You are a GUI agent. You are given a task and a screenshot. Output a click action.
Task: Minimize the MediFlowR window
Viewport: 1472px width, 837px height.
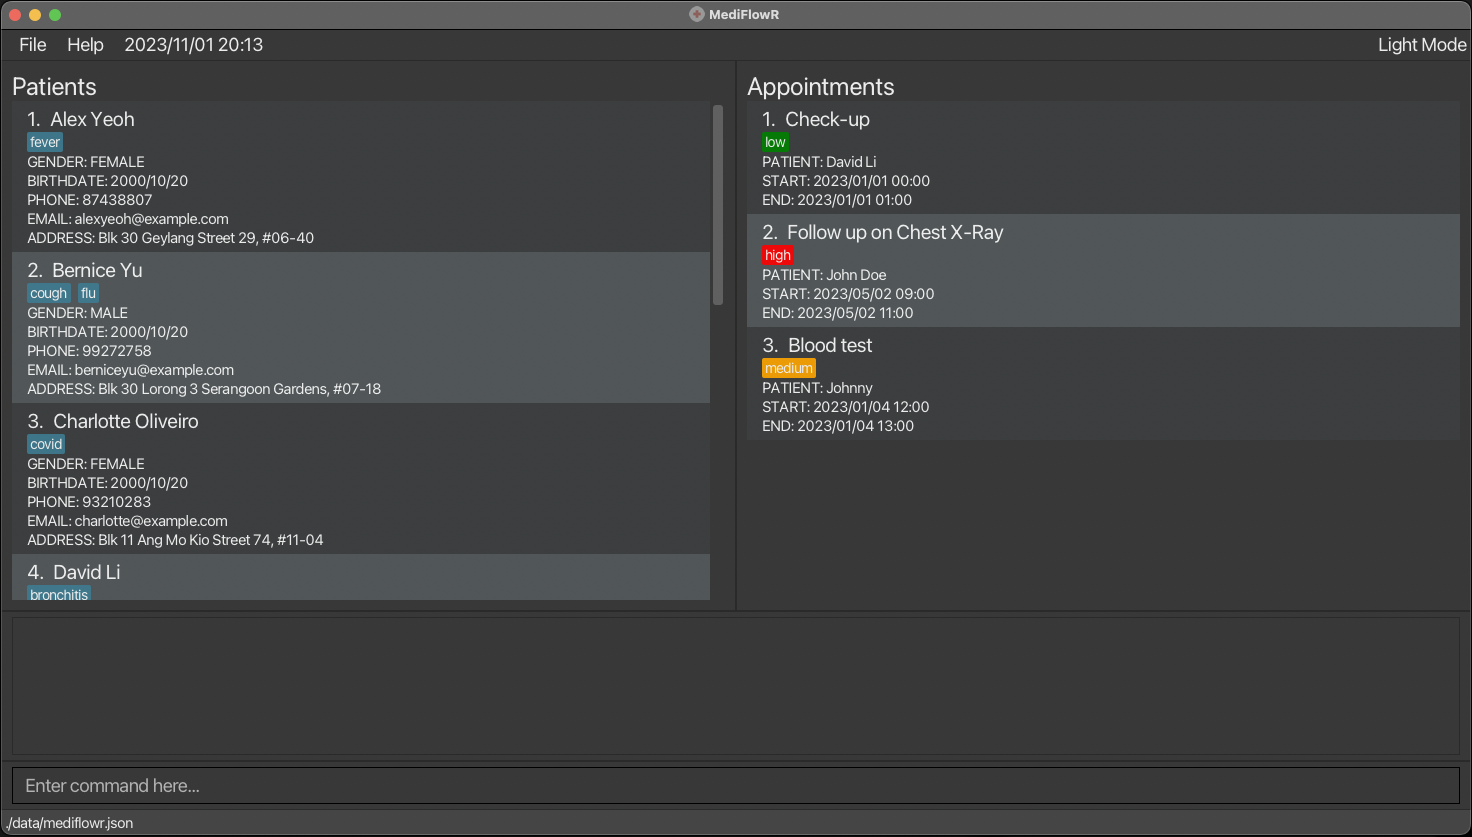pyautogui.click(x=35, y=15)
